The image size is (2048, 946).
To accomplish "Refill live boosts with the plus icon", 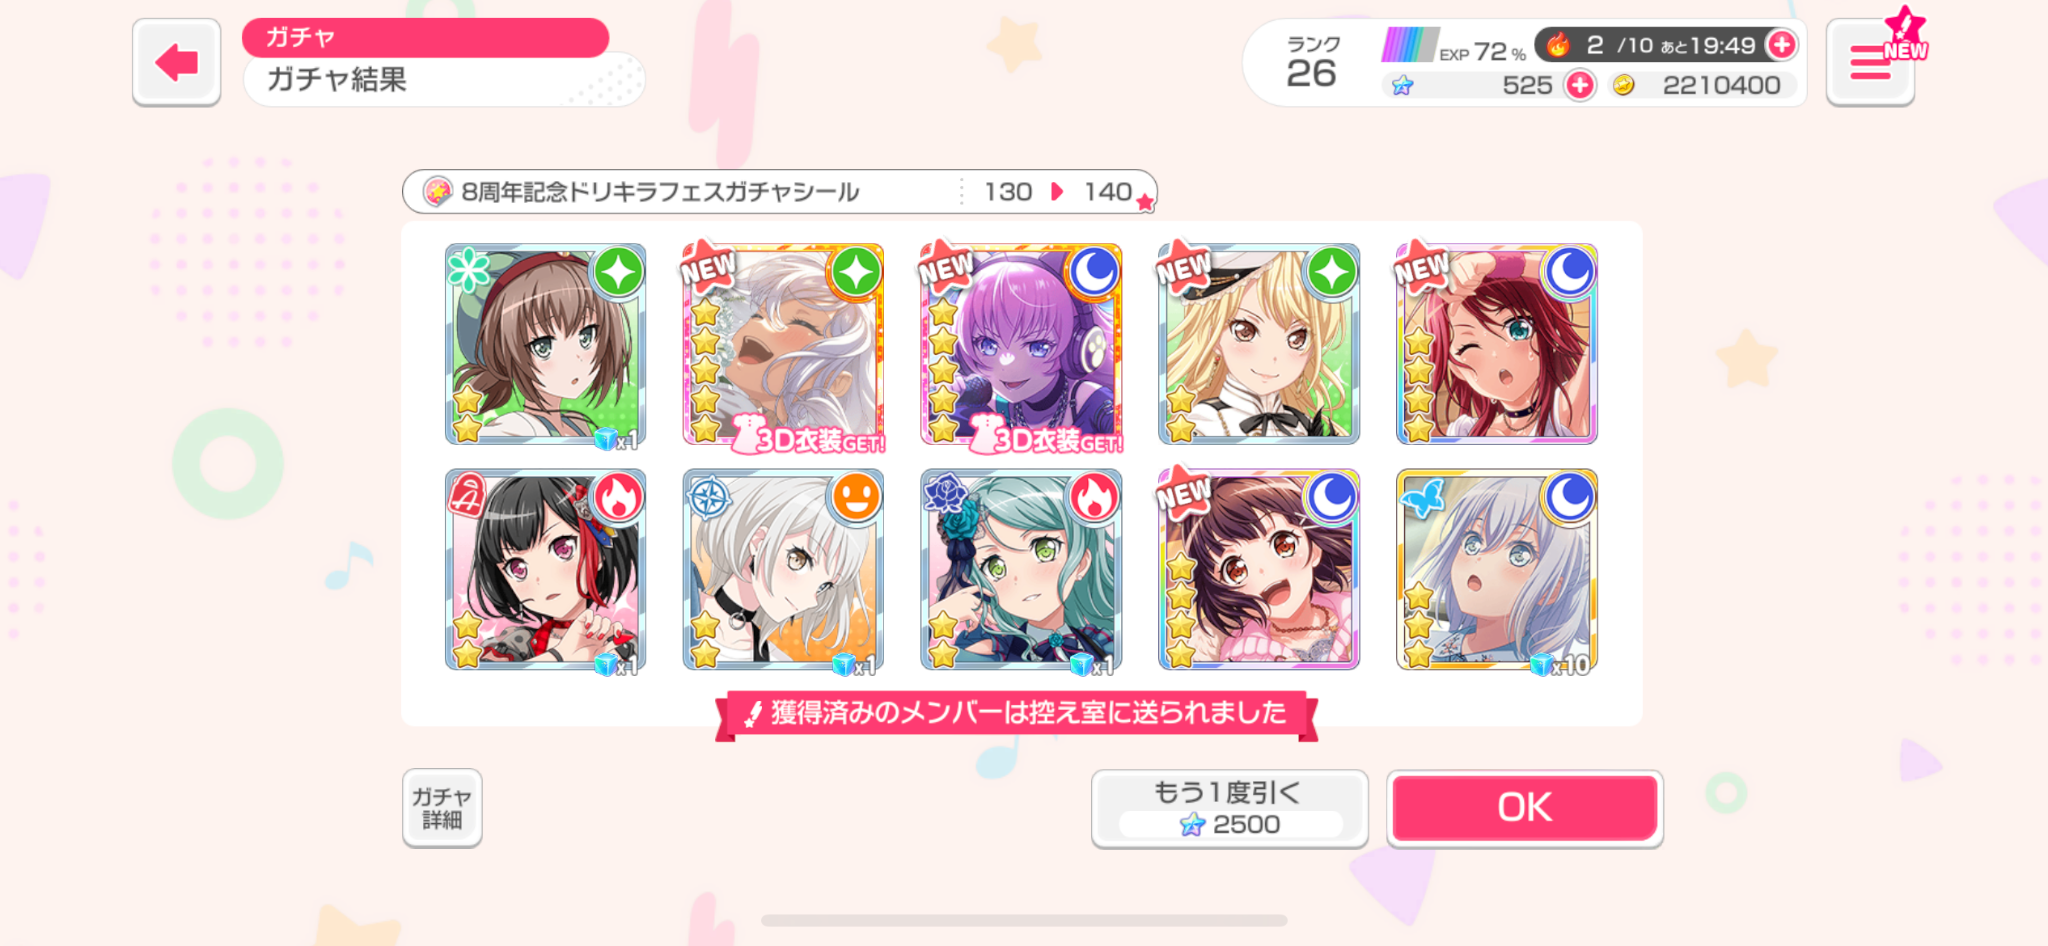I will pyautogui.click(x=1781, y=45).
